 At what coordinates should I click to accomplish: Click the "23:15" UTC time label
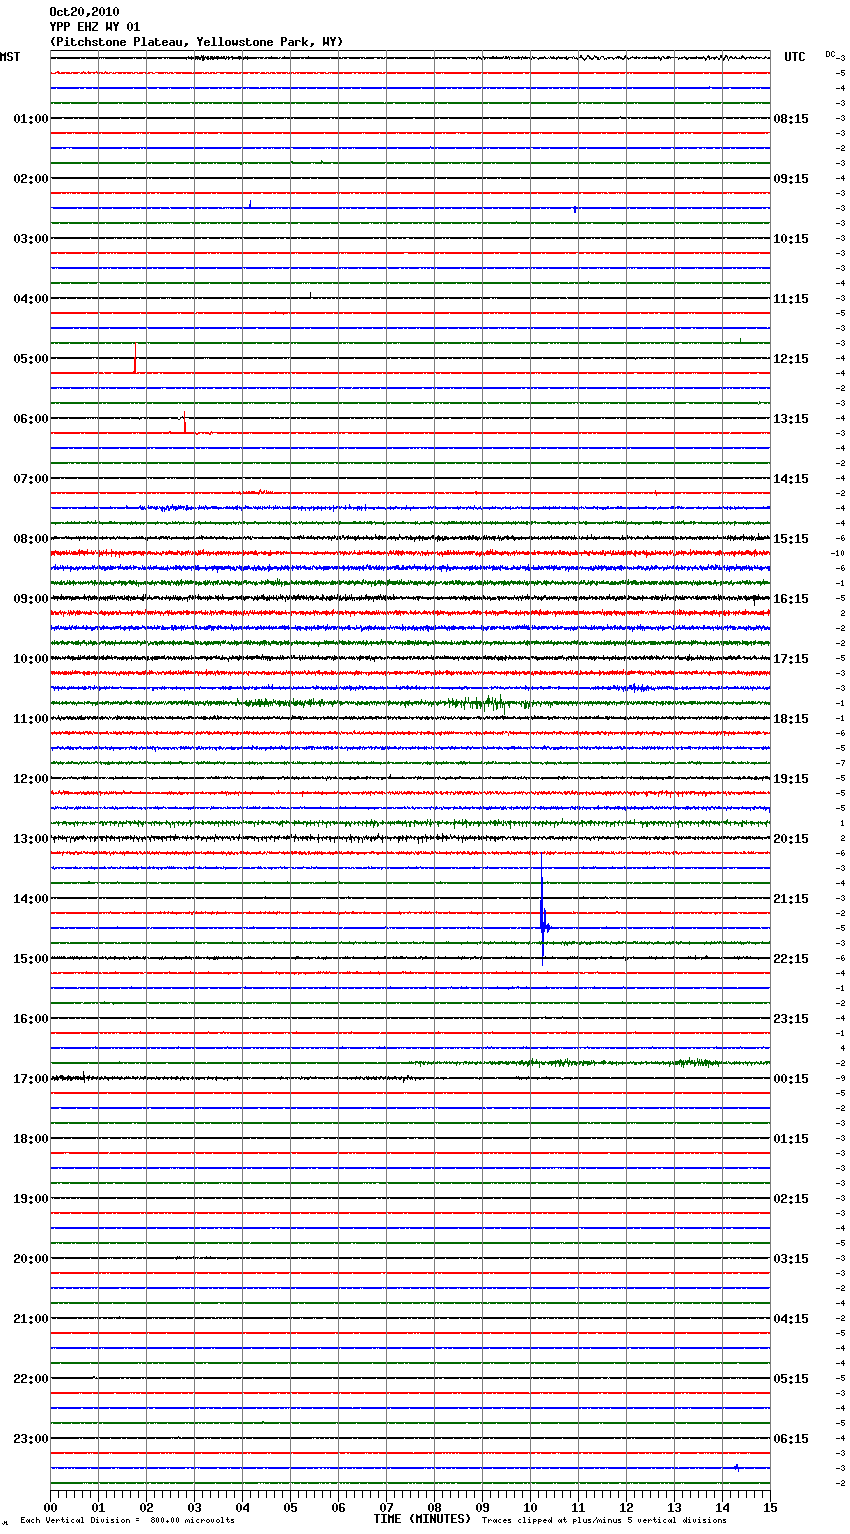click(x=791, y=1019)
